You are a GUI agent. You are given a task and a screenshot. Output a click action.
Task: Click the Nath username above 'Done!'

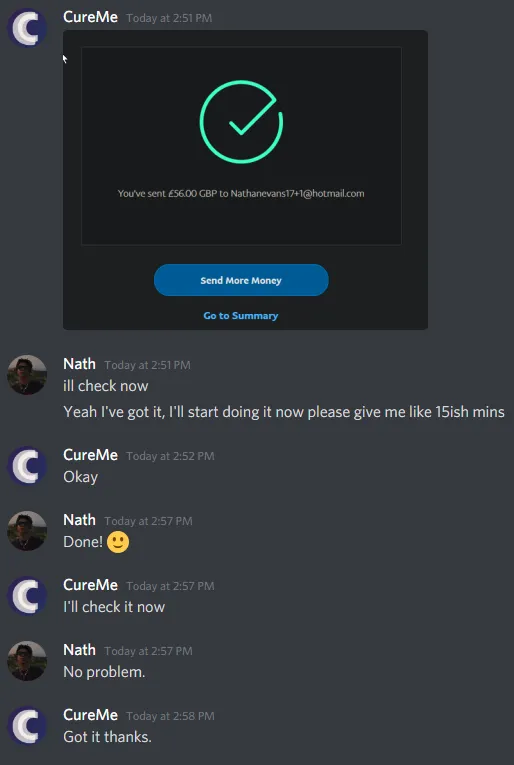(79, 520)
